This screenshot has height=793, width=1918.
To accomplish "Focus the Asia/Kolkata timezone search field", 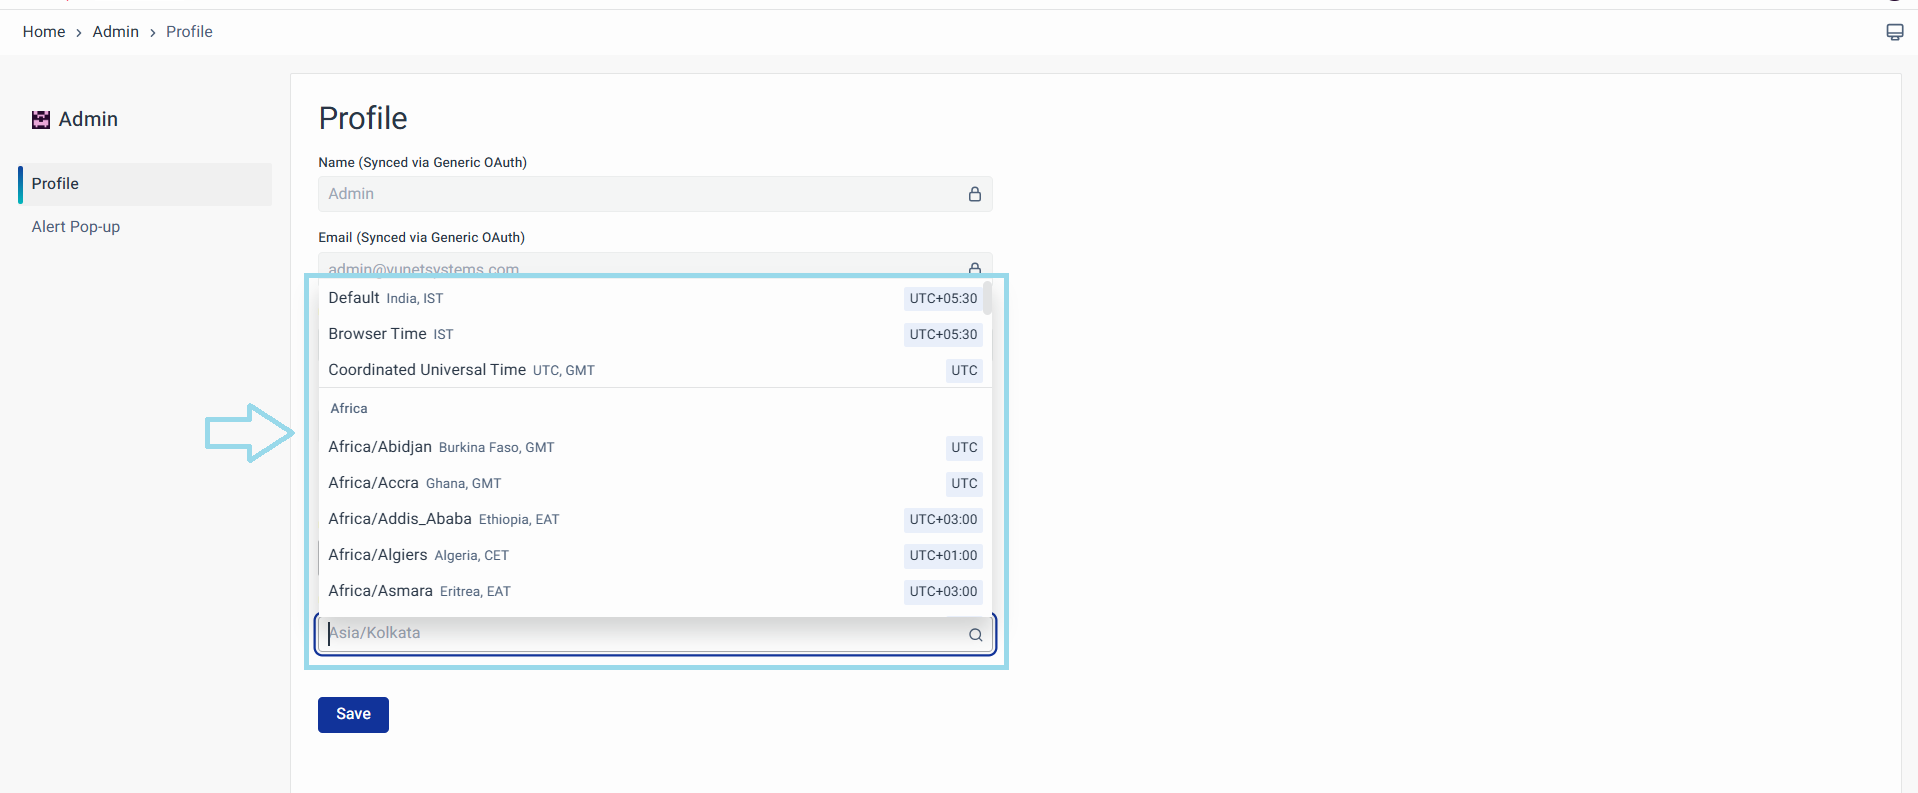I will click(640, 634).
